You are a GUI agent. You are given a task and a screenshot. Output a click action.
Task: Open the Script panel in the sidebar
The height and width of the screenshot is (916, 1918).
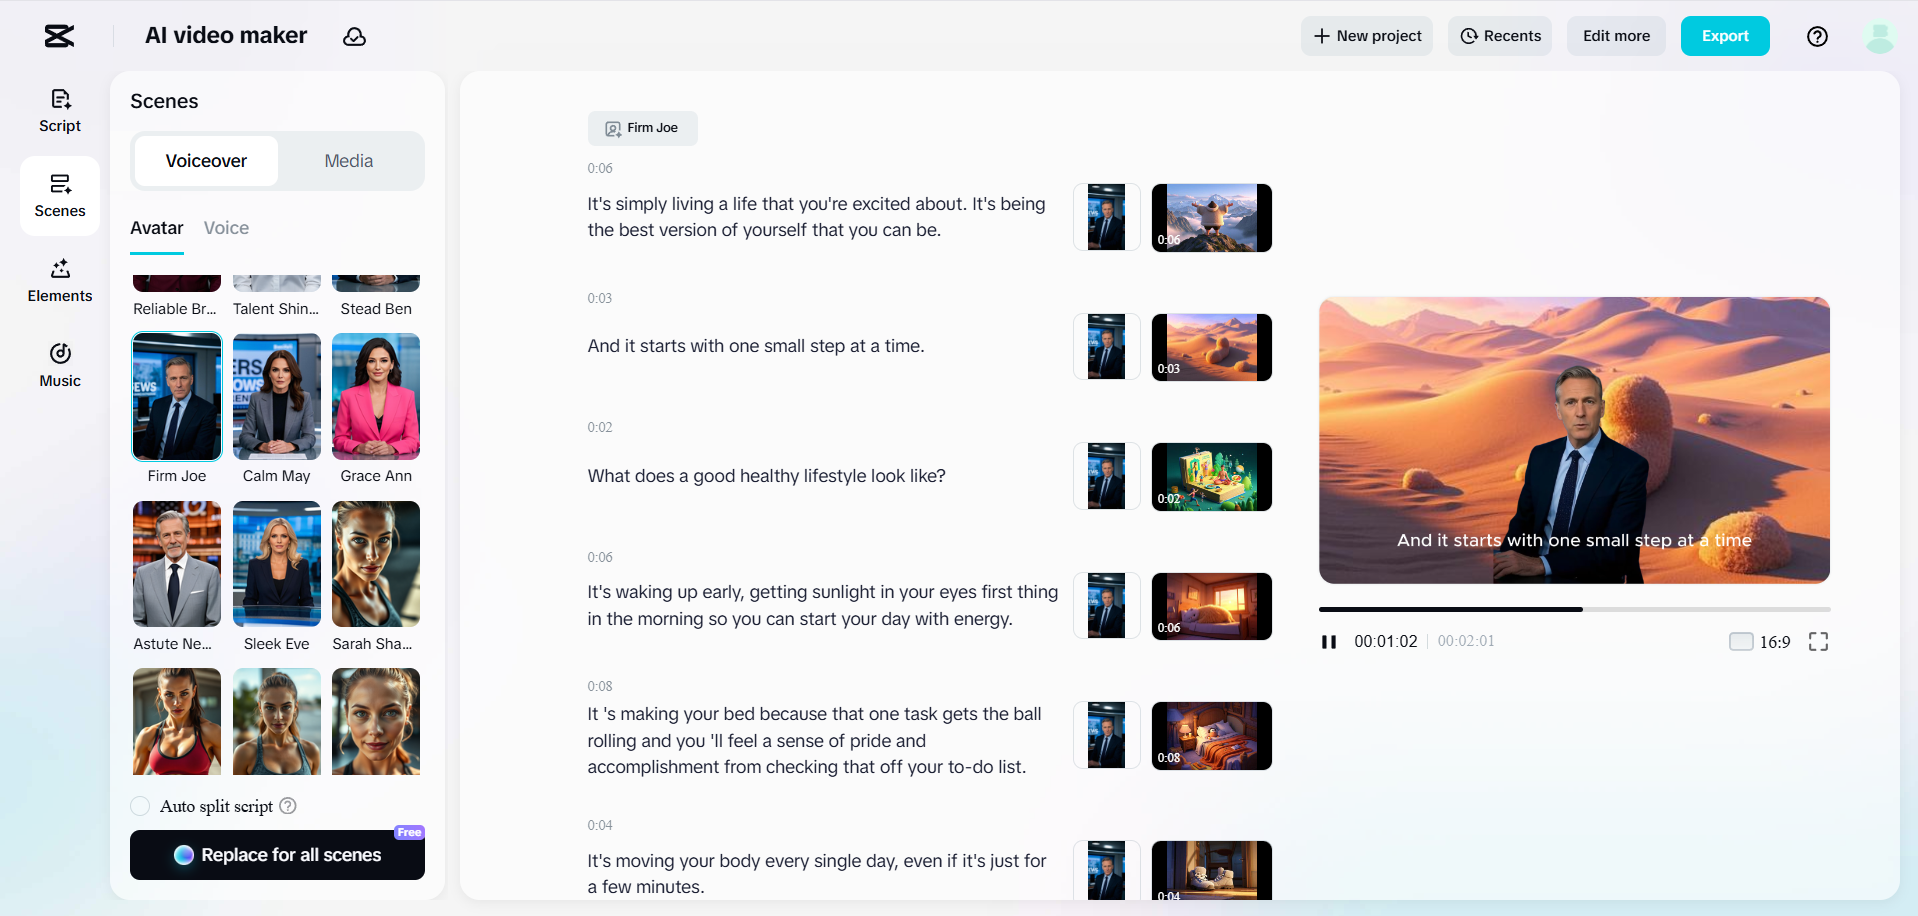[x=59, y=110]
